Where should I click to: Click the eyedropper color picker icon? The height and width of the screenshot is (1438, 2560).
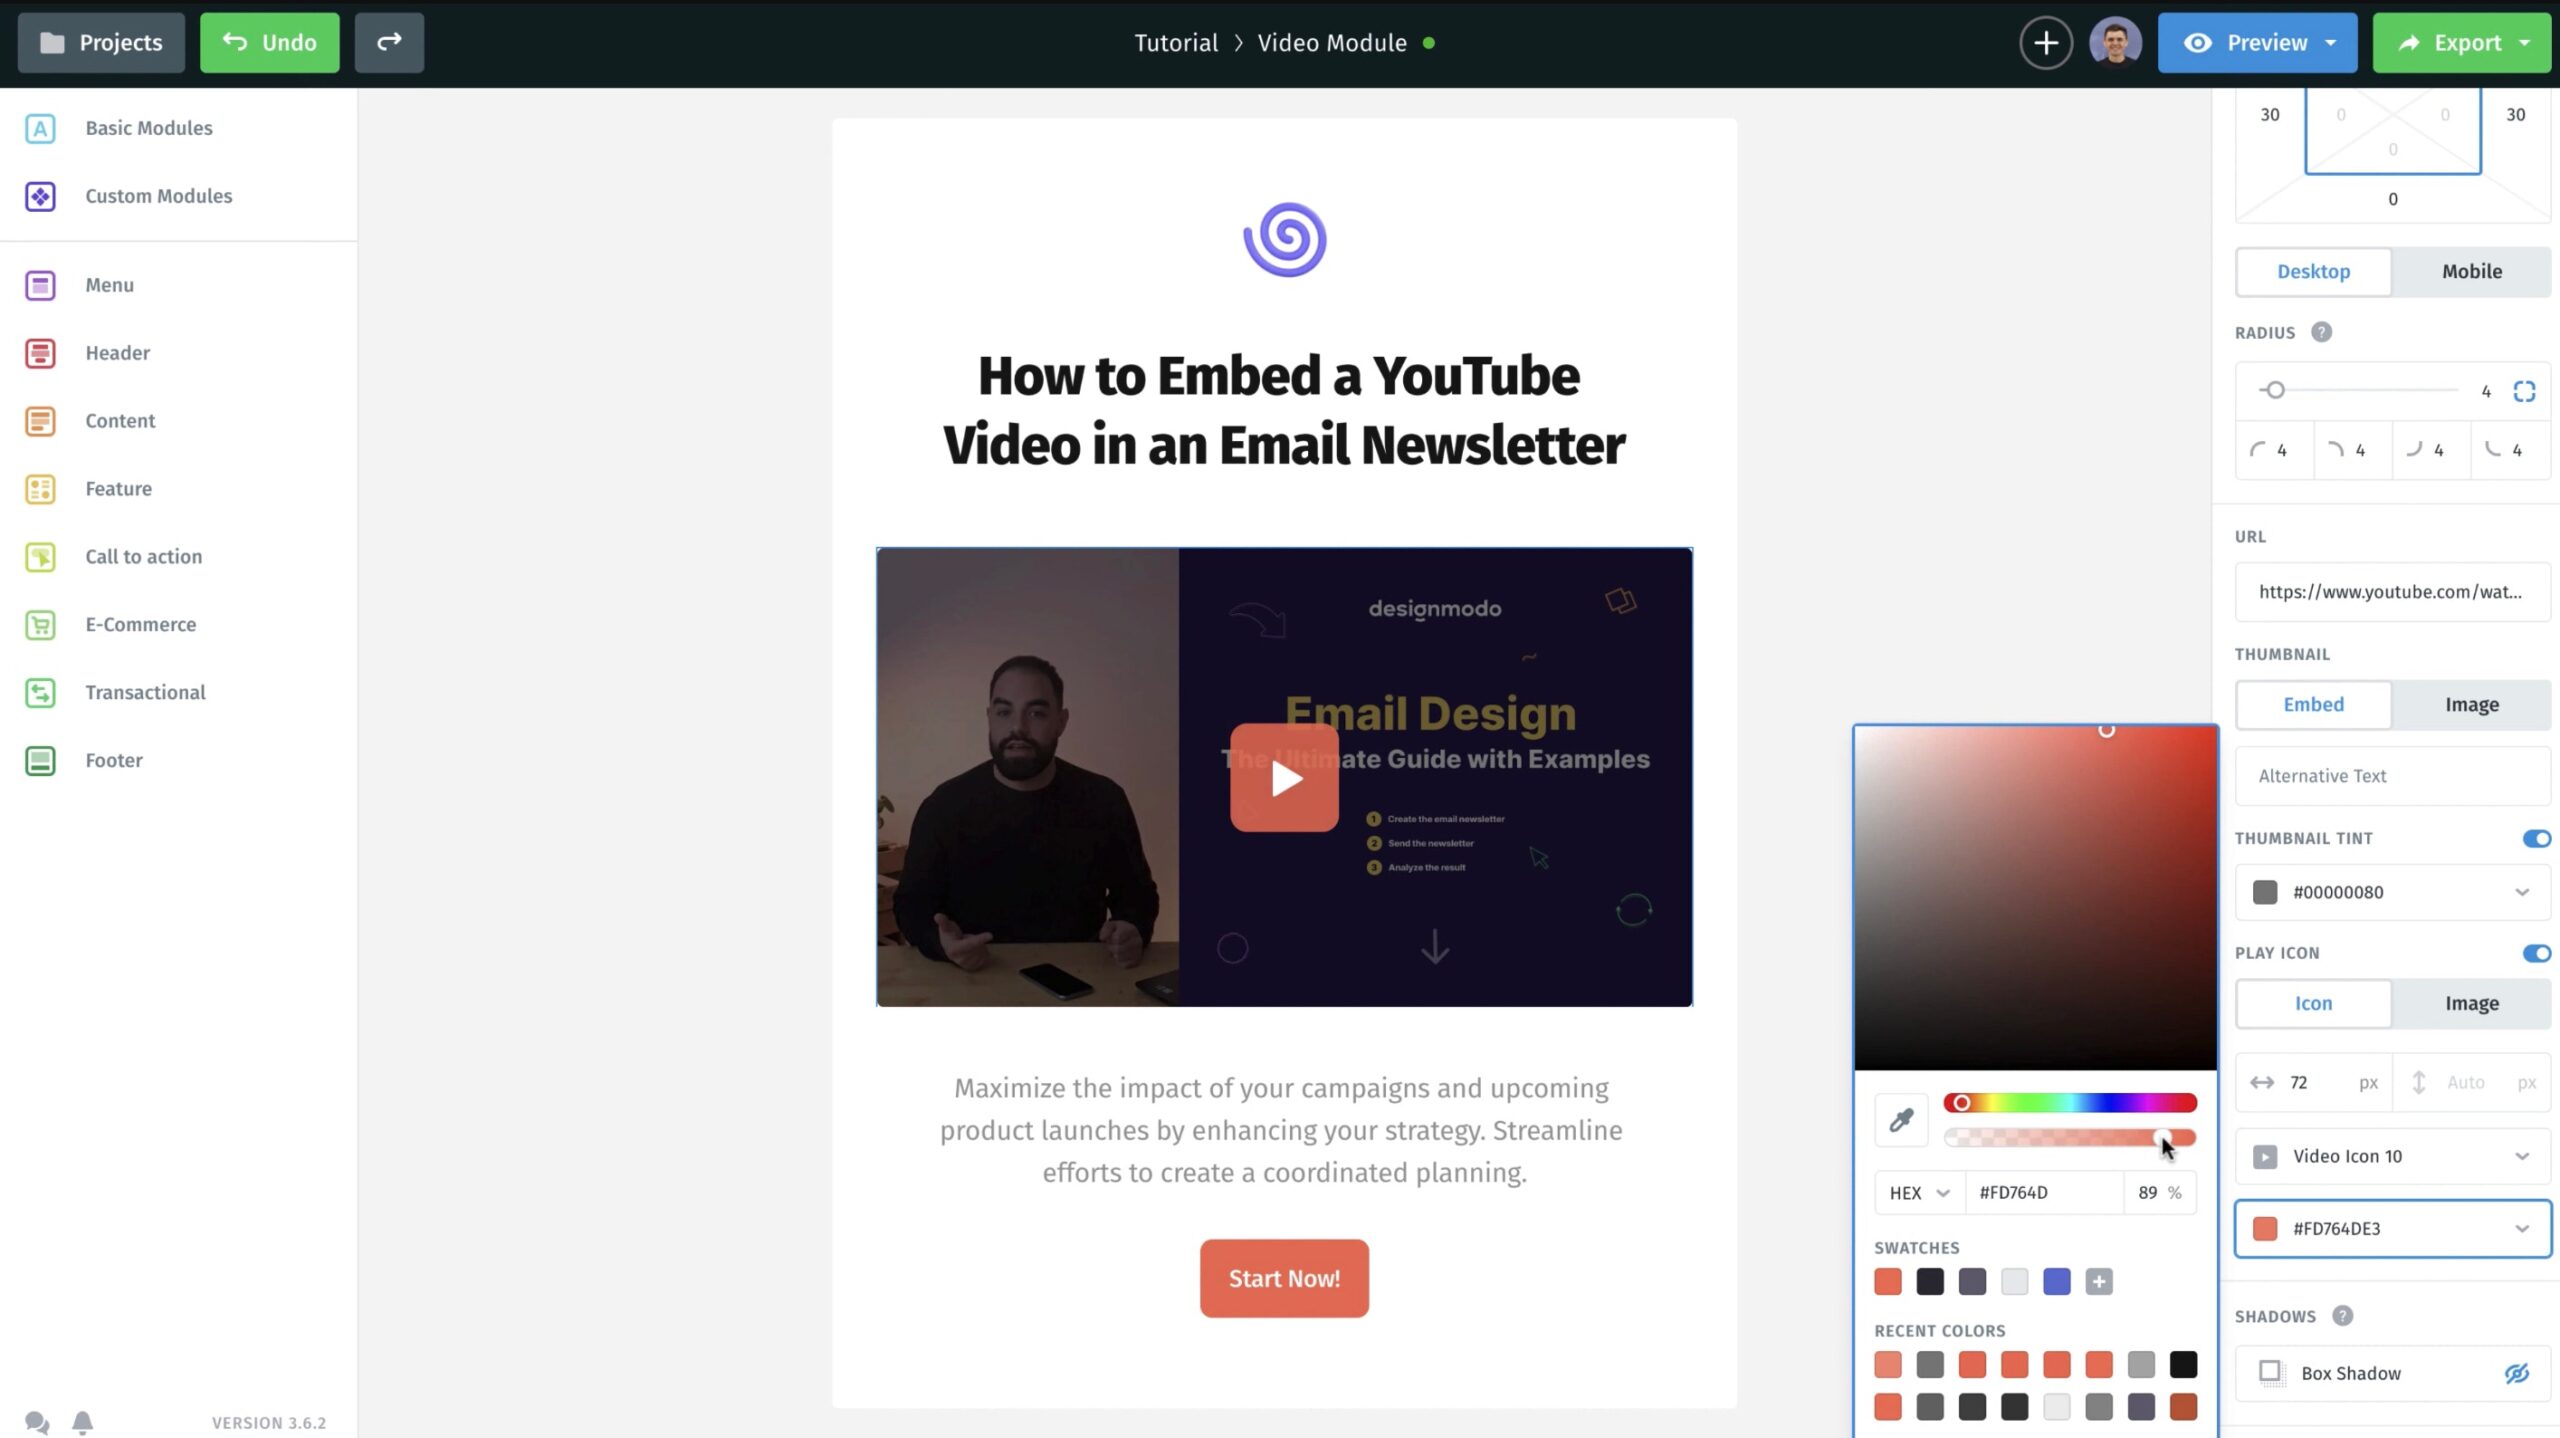1899,1120
